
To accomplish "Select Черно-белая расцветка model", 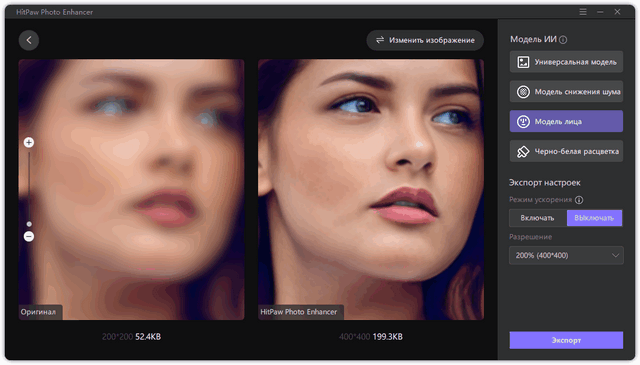I will (x=566, y=151).
